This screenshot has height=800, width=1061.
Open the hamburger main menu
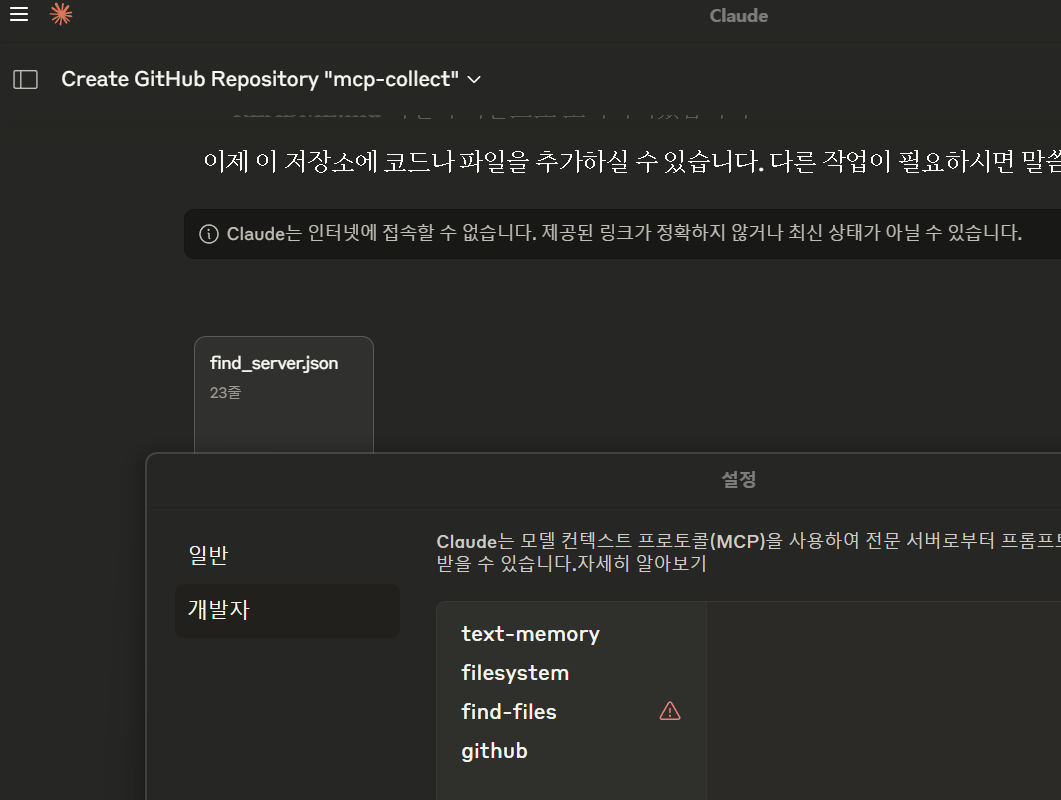pos(19,14)
